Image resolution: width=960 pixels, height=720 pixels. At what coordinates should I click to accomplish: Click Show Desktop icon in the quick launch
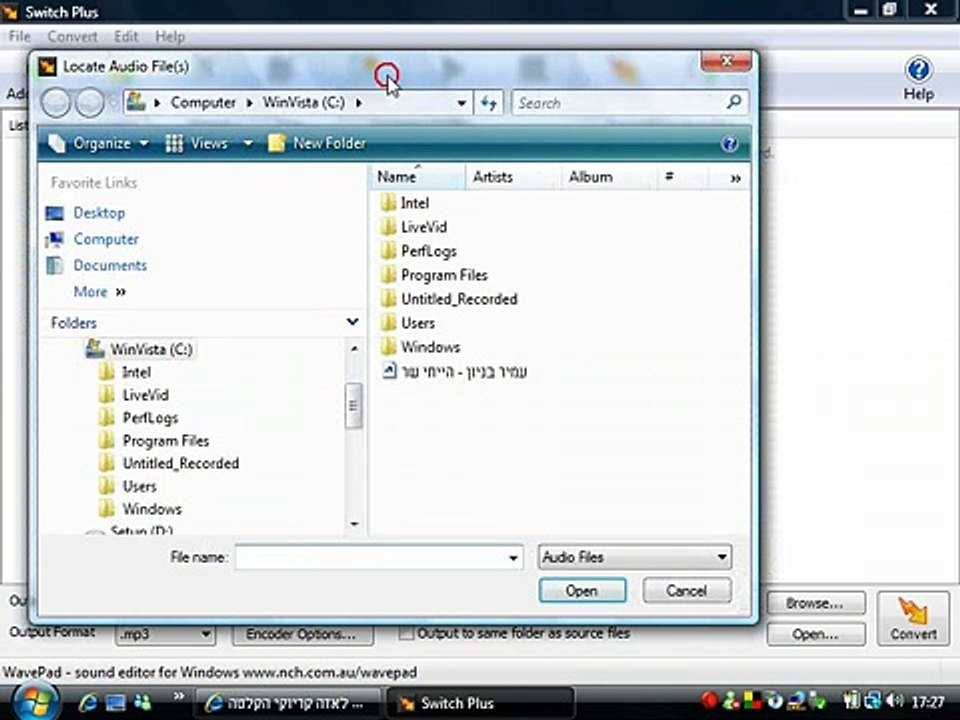115,702
